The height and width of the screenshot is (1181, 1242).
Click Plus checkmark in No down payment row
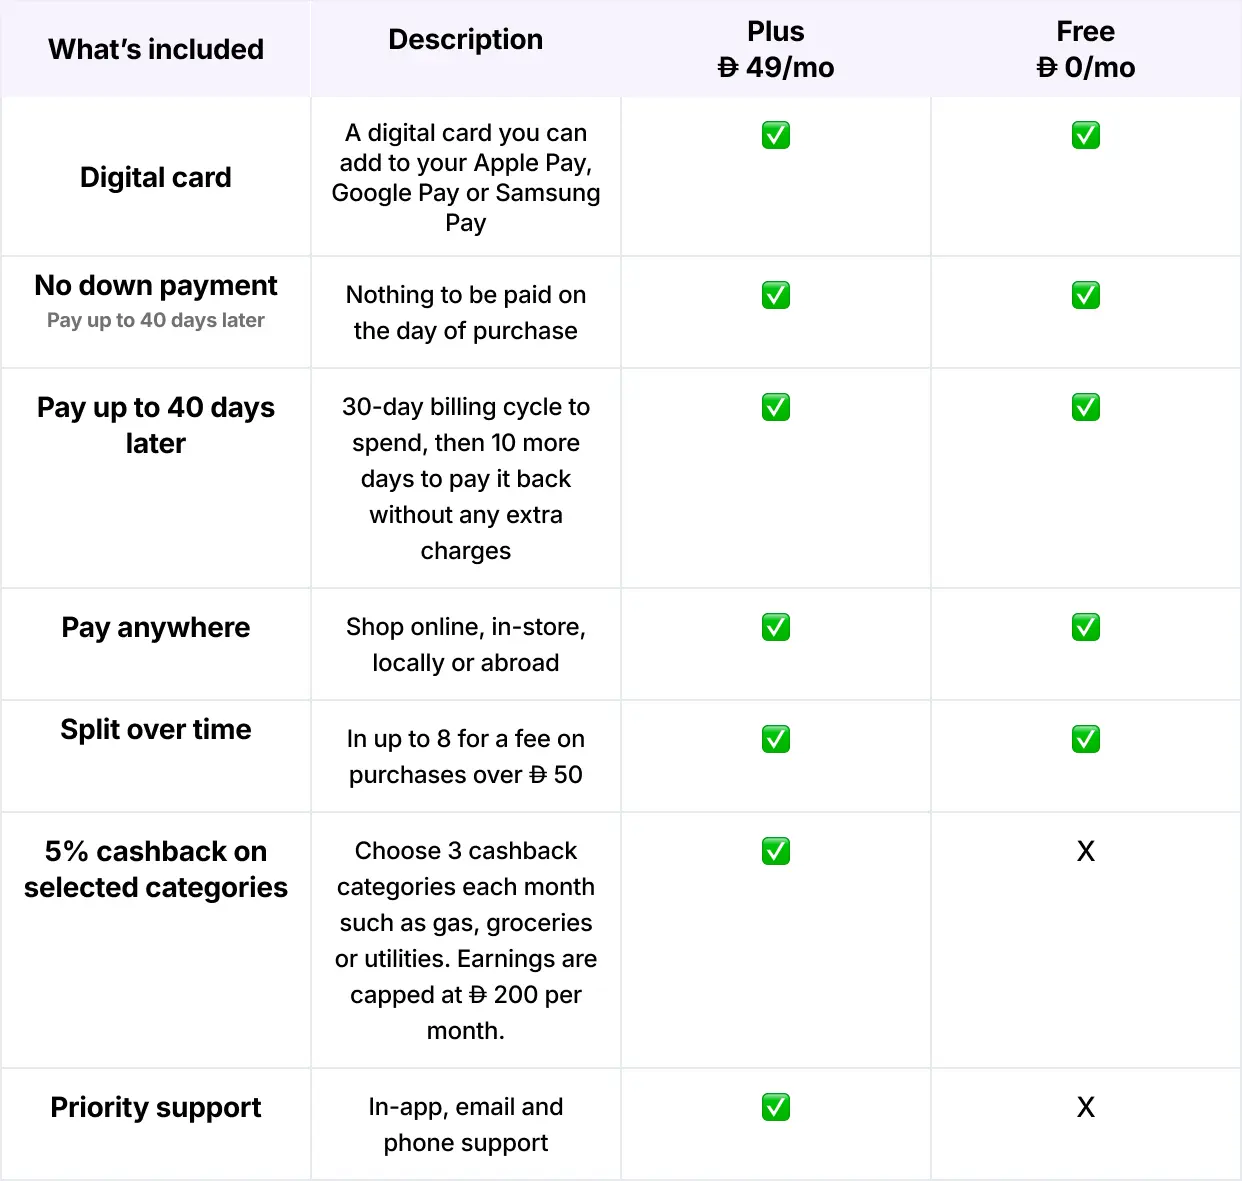776,295
